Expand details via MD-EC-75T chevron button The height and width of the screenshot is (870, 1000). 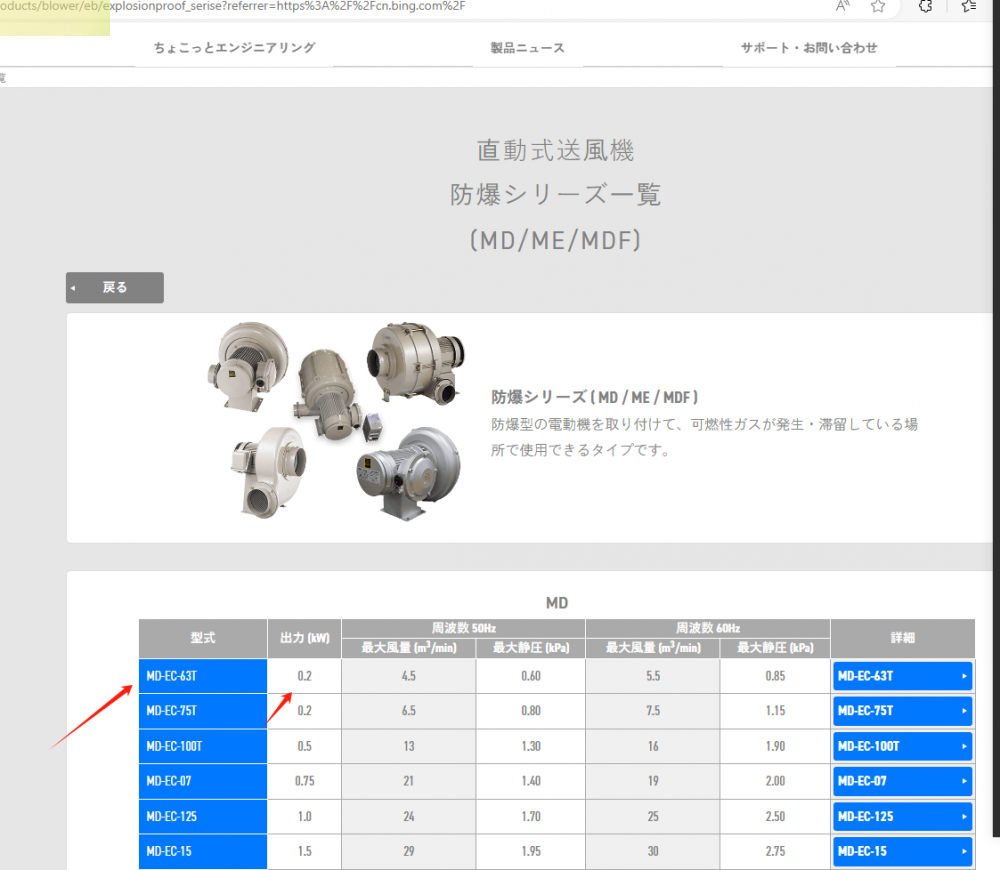[x=962, y=710]
